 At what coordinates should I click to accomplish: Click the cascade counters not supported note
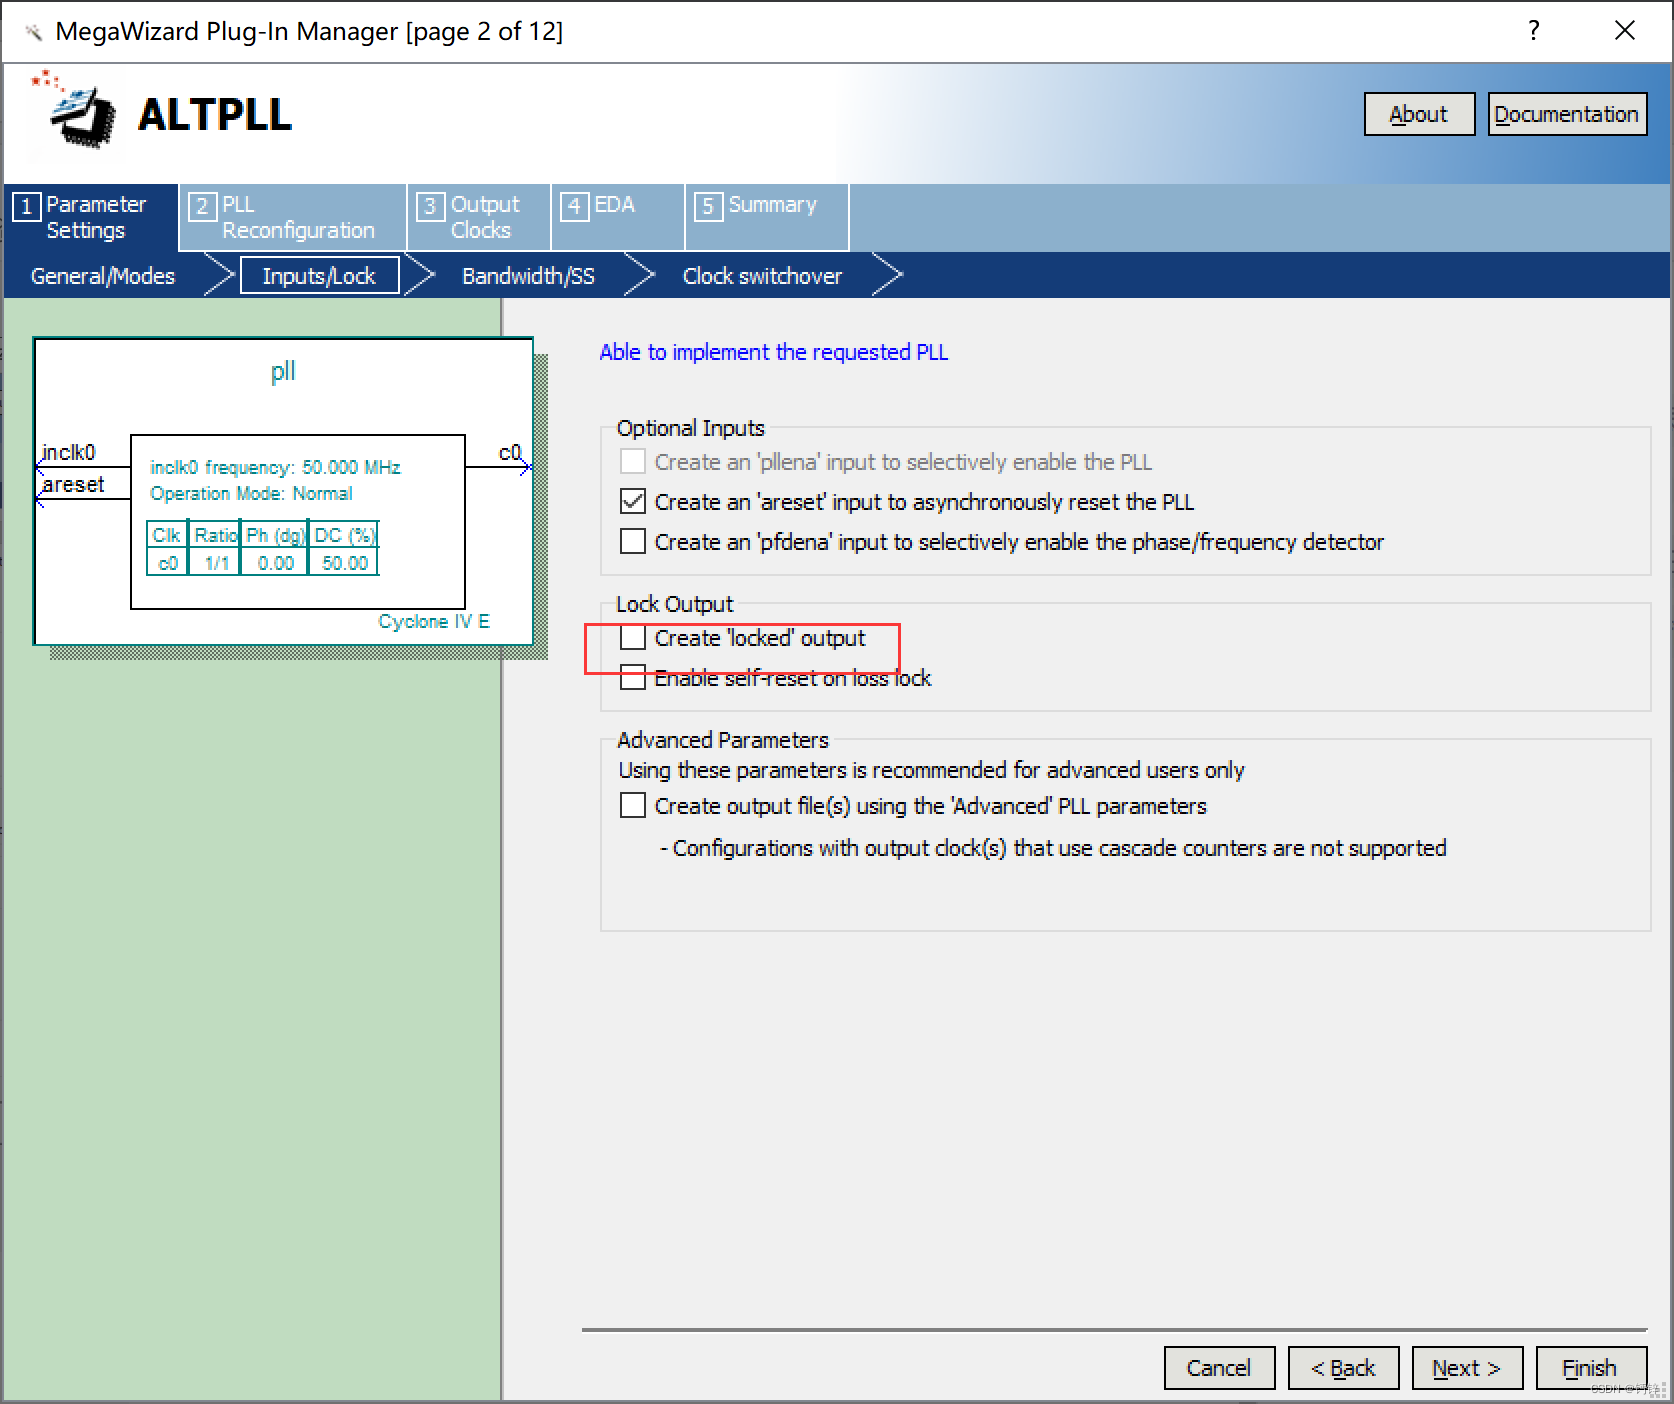1053,848
